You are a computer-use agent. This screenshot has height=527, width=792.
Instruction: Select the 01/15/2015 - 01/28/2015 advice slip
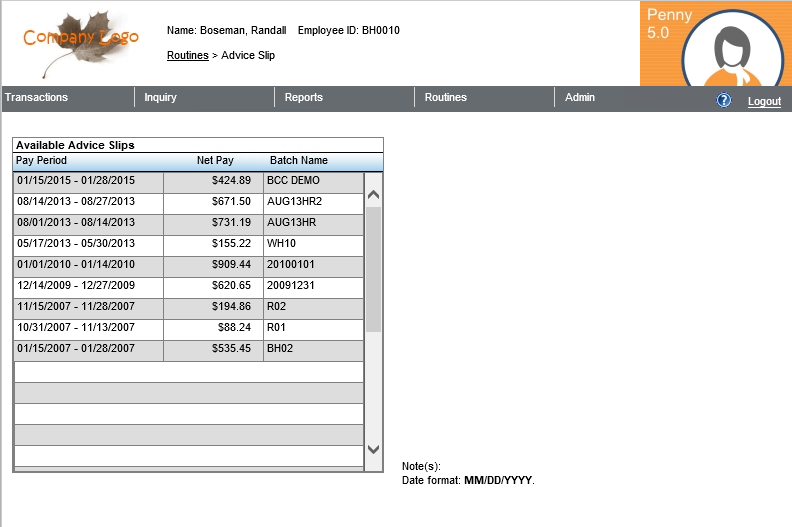point(88,181)
